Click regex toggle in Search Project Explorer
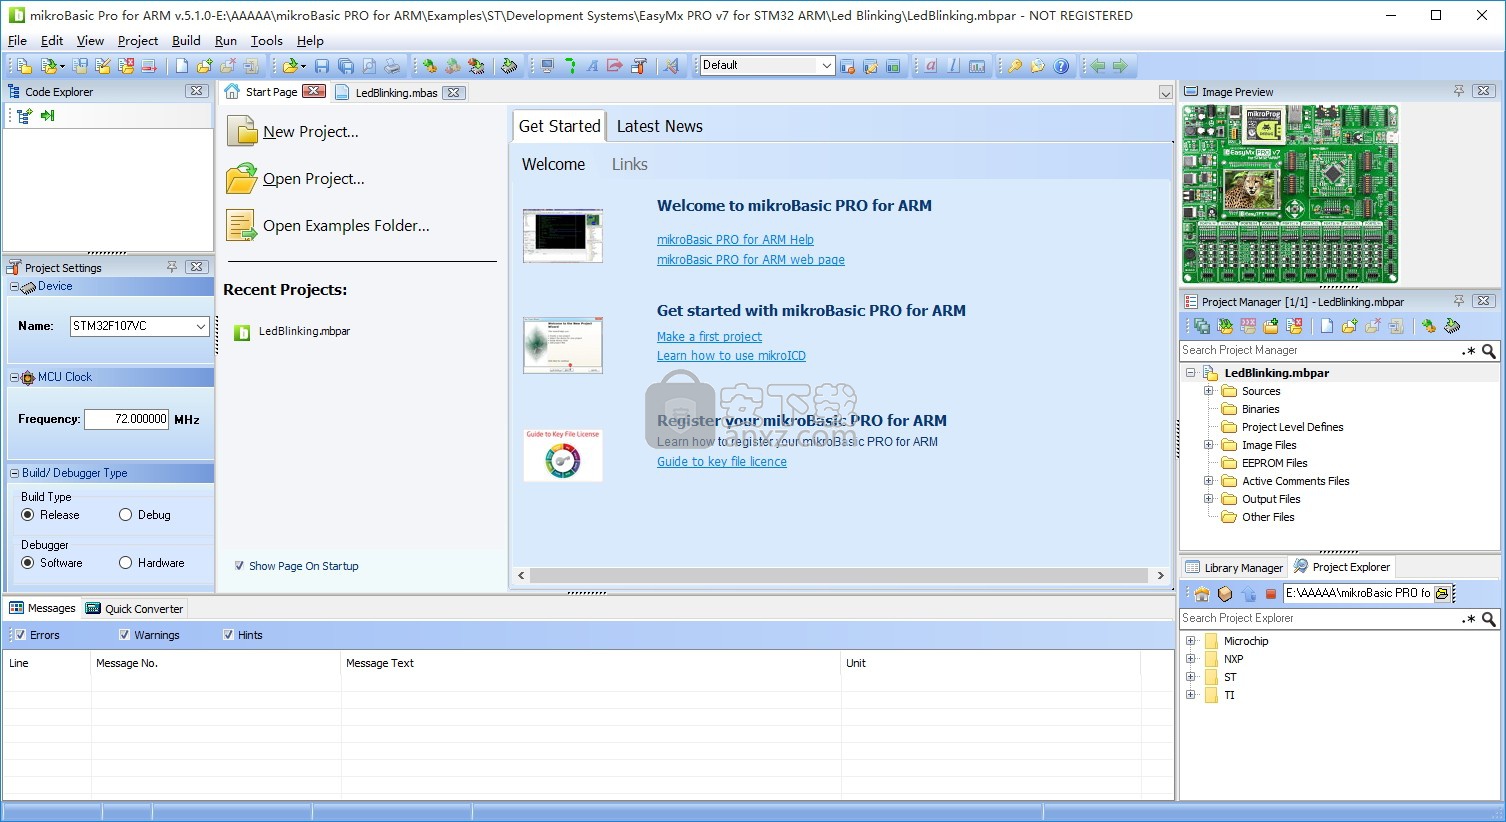1506x822 pixels. click(x=1468, y=619)
